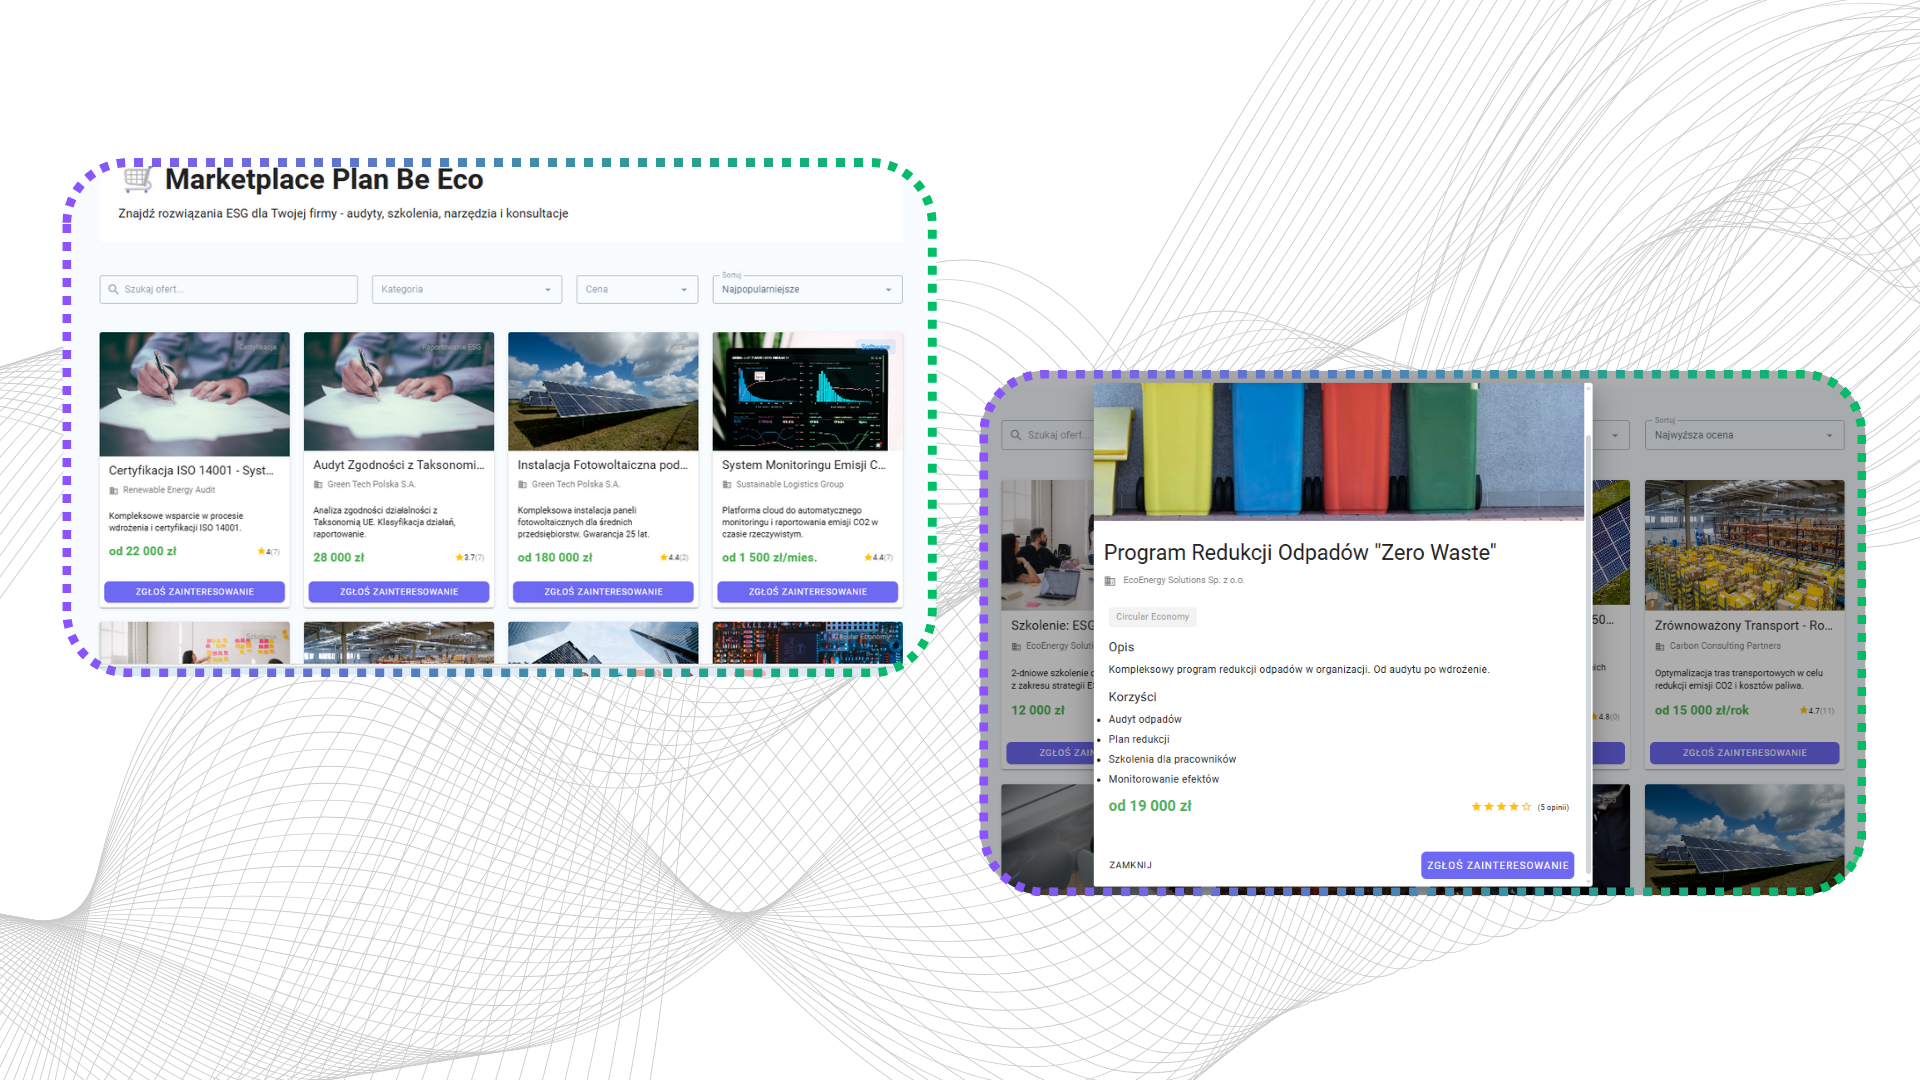This screenshot has height=1080, width=1920.
Task: Click the building icon next to Renewable Energy Audit
Action: (x=113, y=490)
